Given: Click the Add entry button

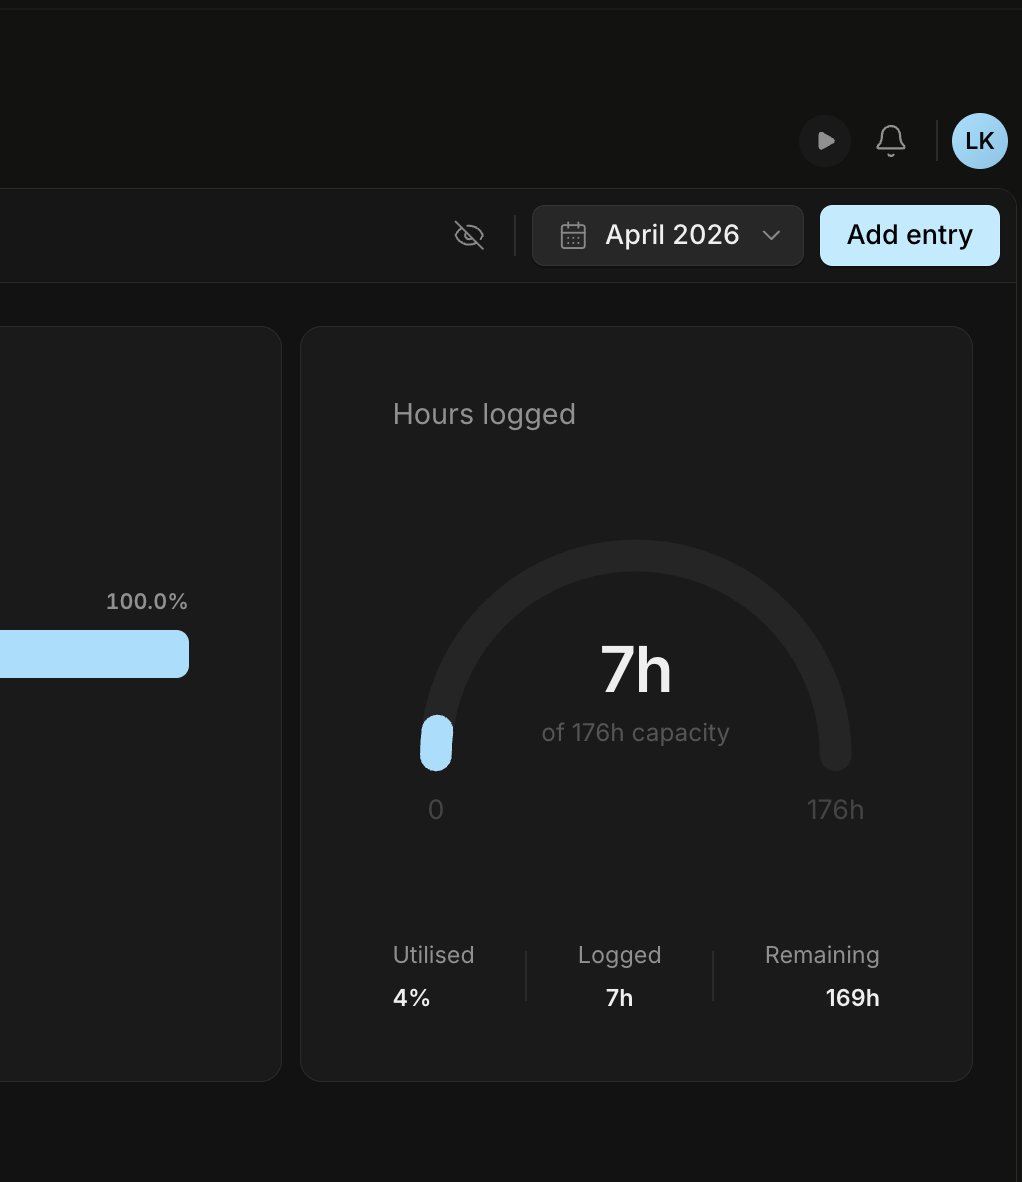Looking at the screenshot, I should 910,235.
